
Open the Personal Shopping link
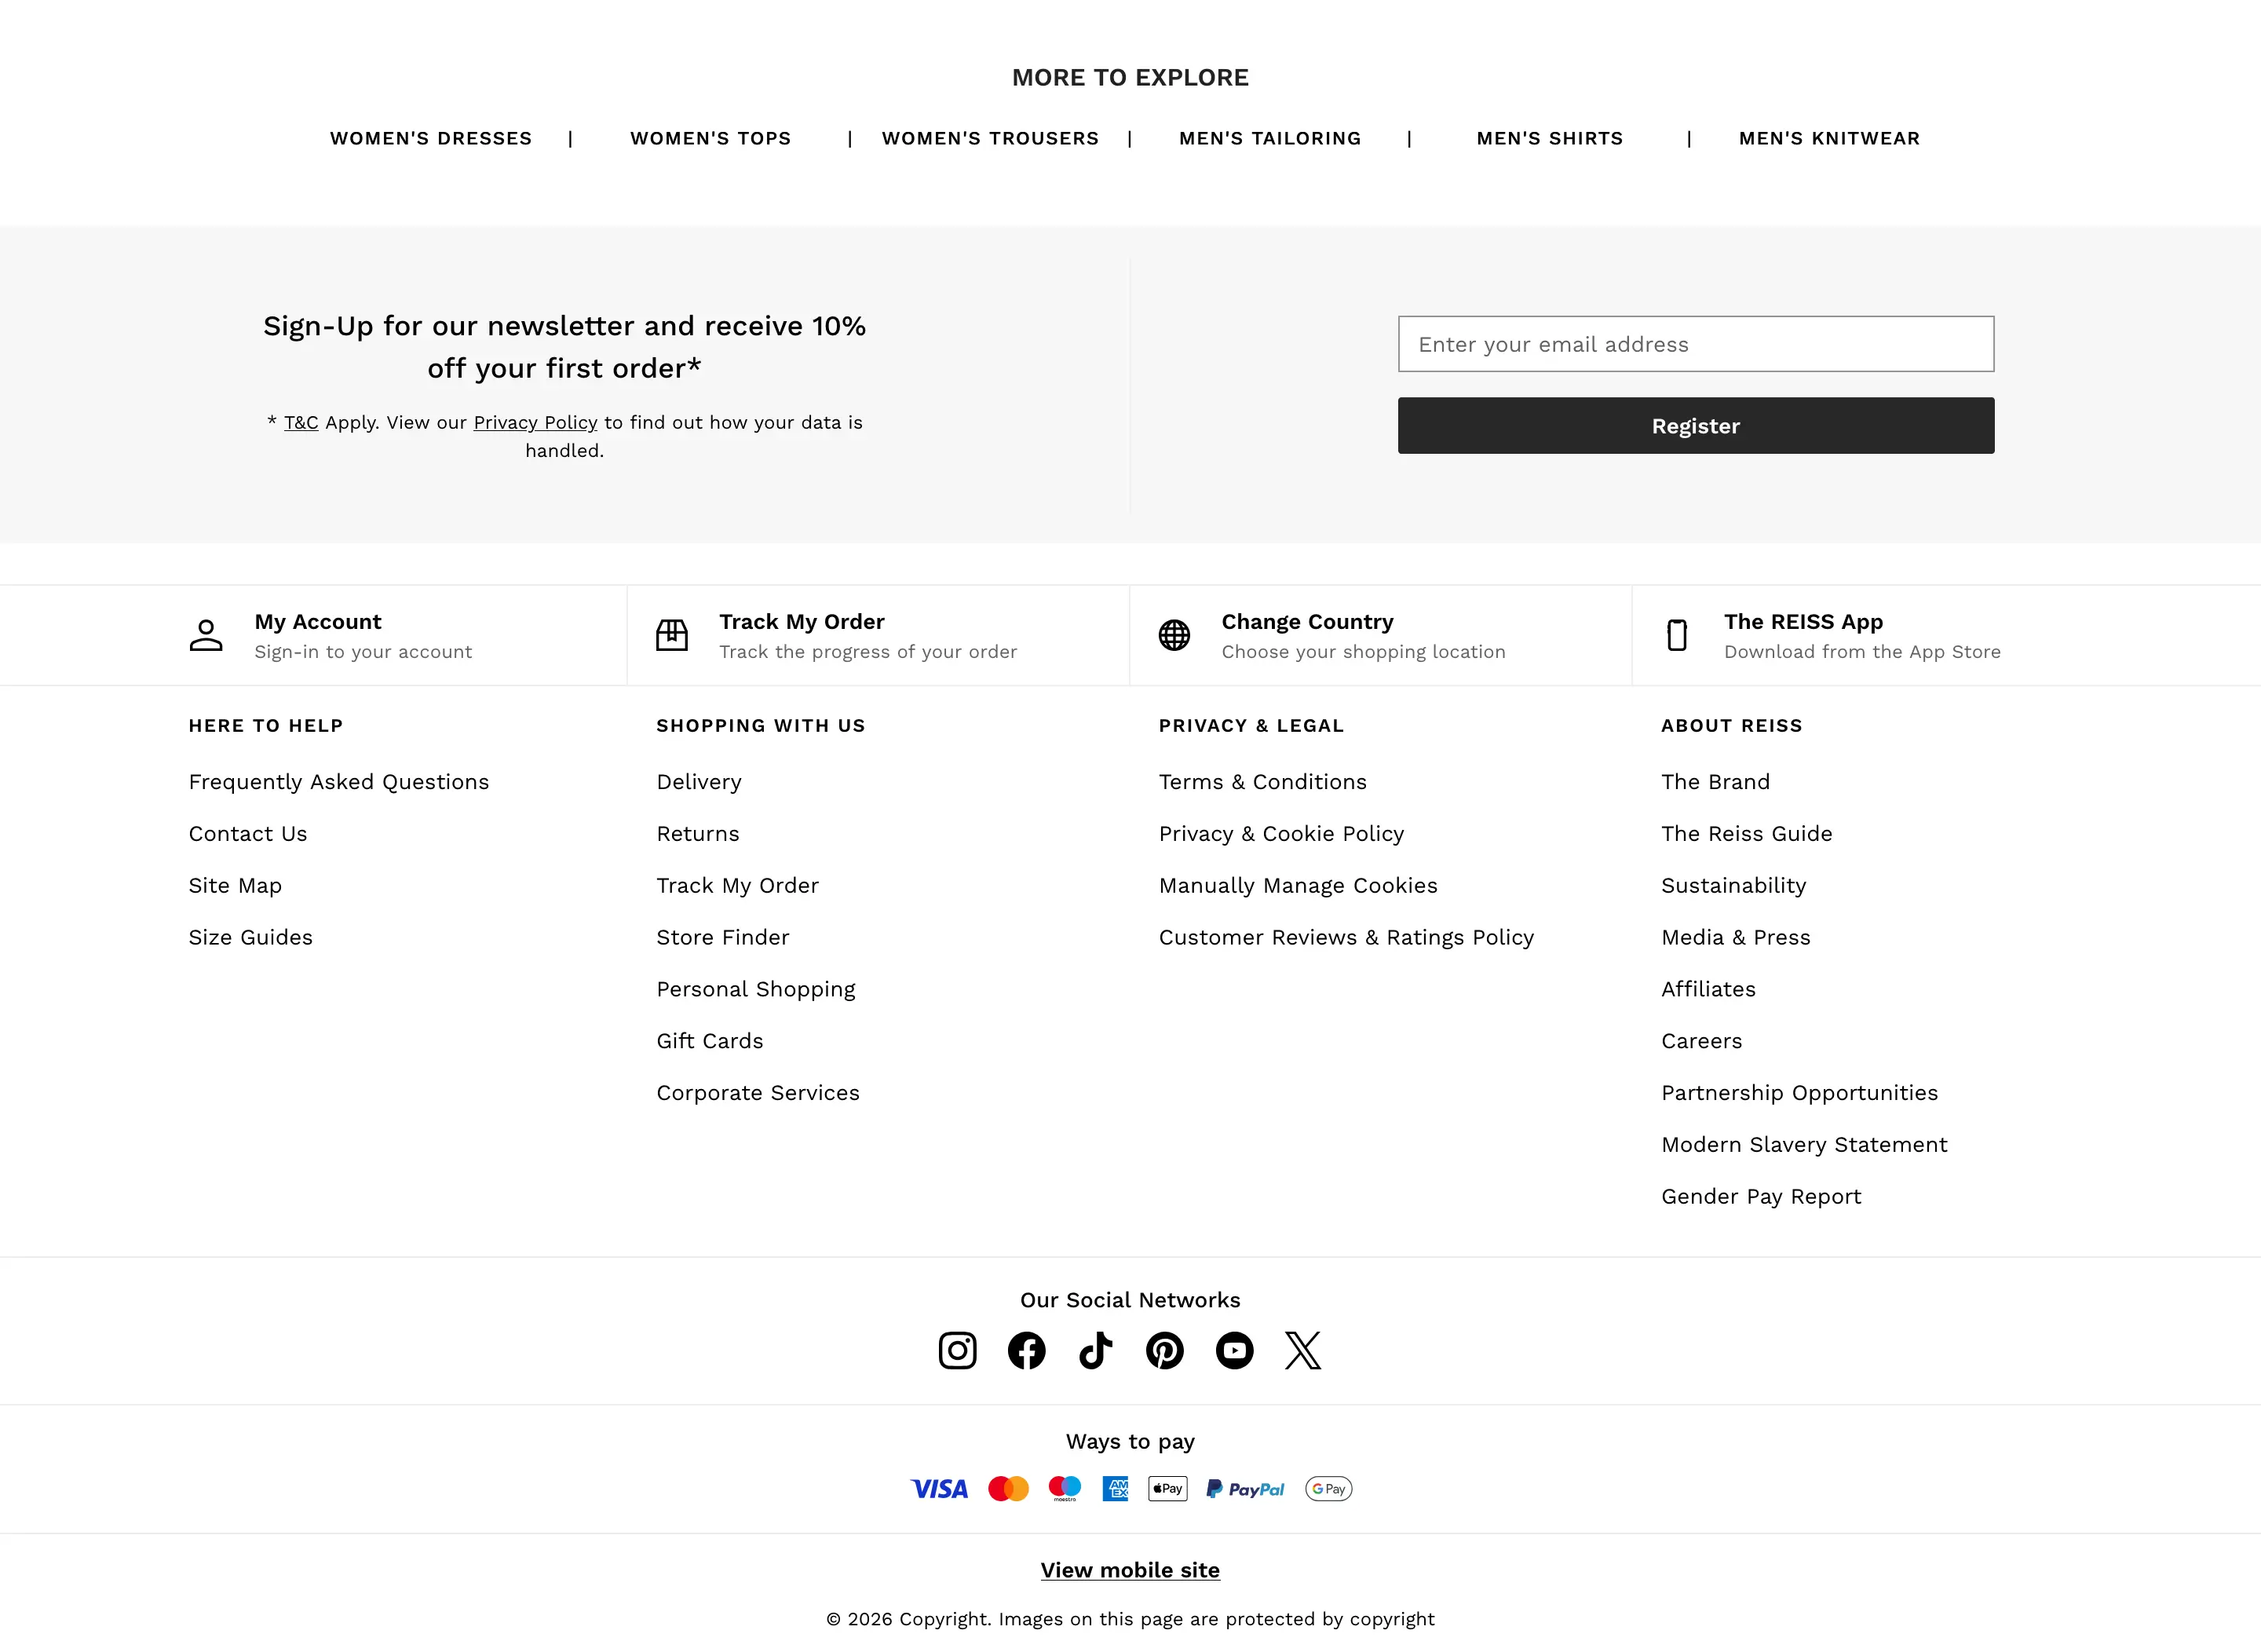756,990
